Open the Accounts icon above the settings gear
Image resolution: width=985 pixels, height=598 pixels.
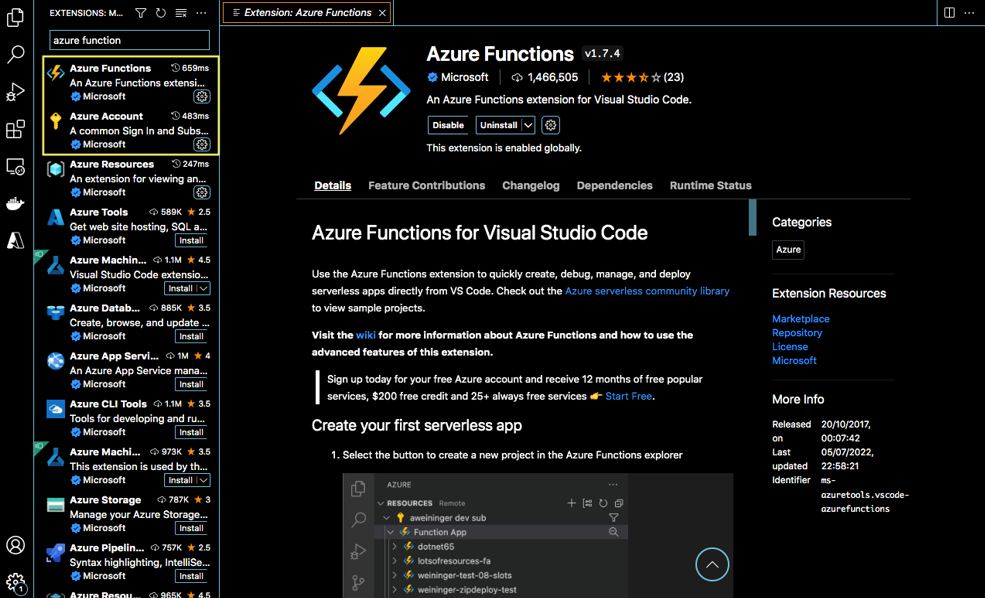pyautogui.click(x=14, y=545)
